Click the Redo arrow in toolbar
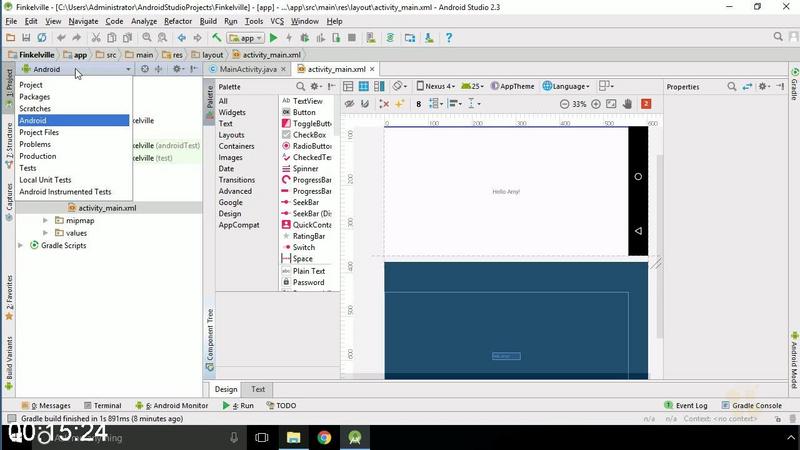800x450 pixels. tap(77, 38)
